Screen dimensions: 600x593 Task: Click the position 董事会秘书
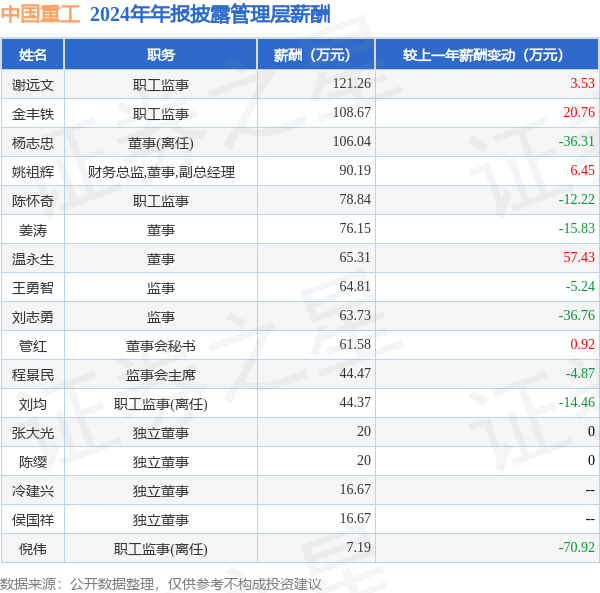click(161, 346)
